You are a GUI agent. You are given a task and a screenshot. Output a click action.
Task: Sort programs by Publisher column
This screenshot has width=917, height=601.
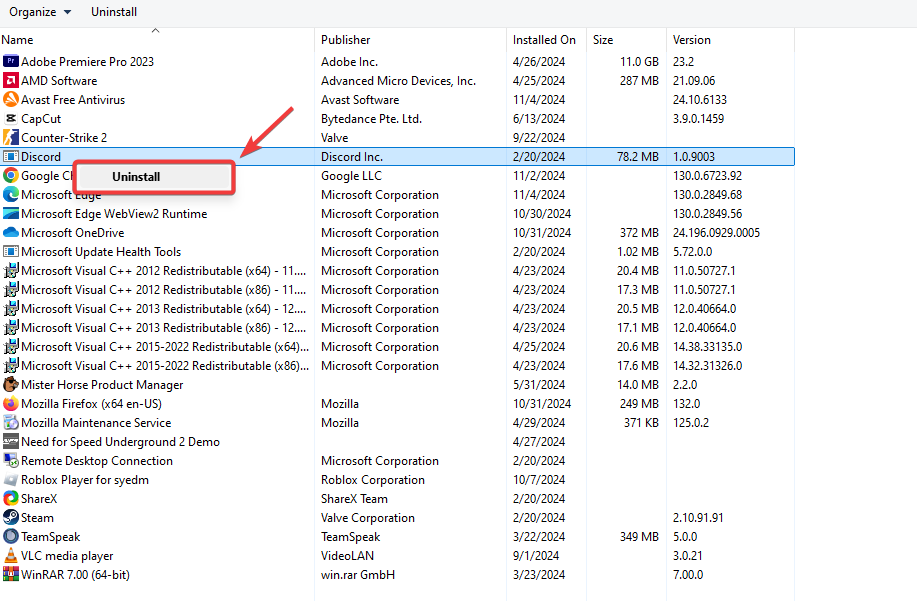[346, 40]
